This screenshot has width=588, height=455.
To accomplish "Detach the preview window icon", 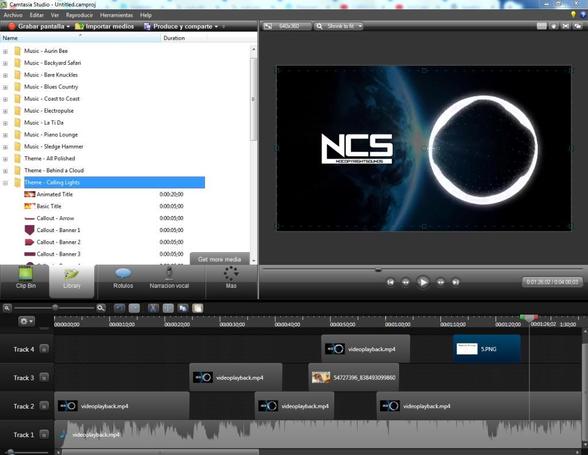I will point(578,26).
